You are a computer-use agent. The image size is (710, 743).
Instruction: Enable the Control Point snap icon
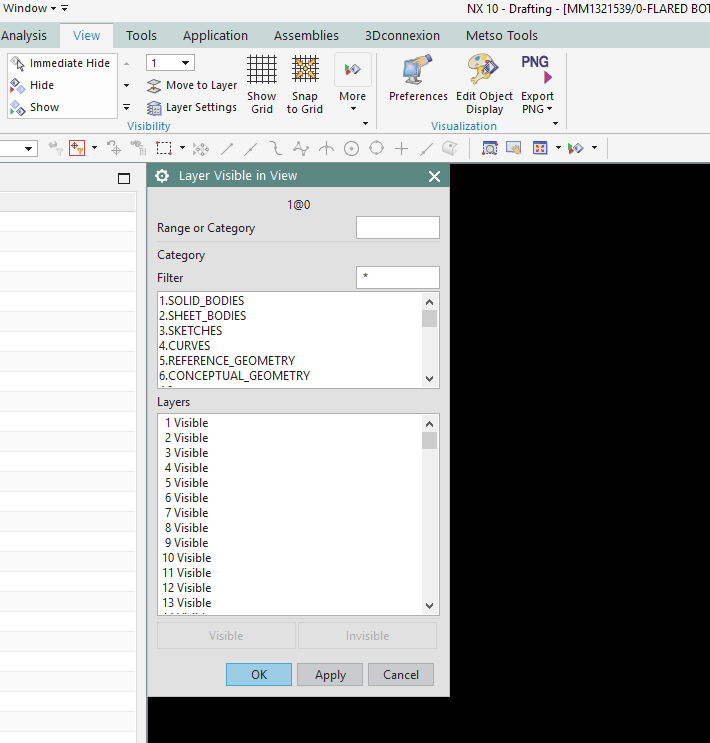coord(275,148)
